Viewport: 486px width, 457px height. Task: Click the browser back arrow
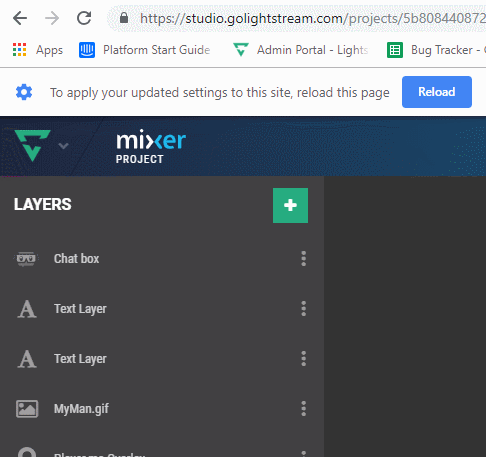click(20, 18)
